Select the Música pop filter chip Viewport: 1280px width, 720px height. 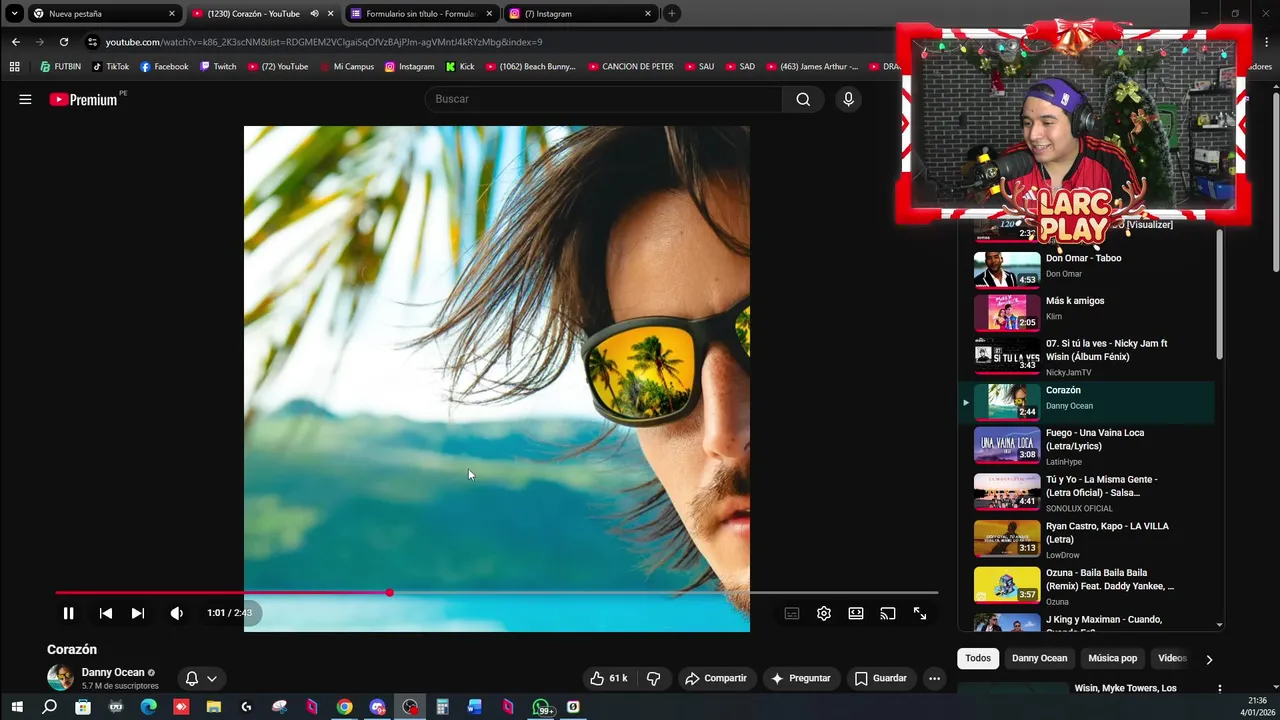coord(1112,658)
